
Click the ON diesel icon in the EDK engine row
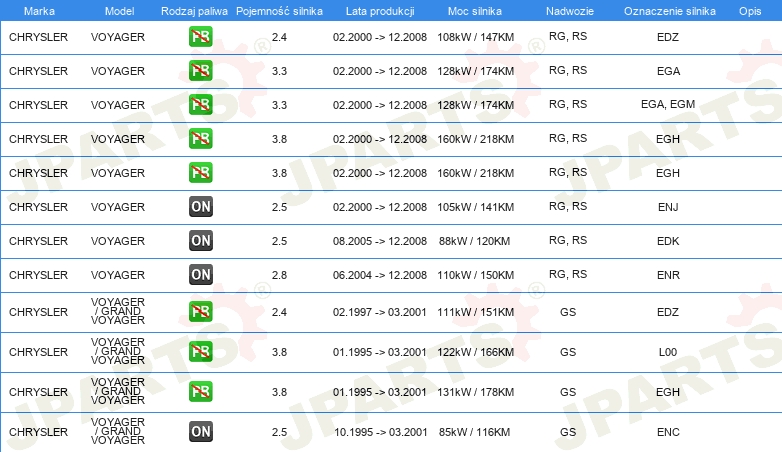point(200,240)
